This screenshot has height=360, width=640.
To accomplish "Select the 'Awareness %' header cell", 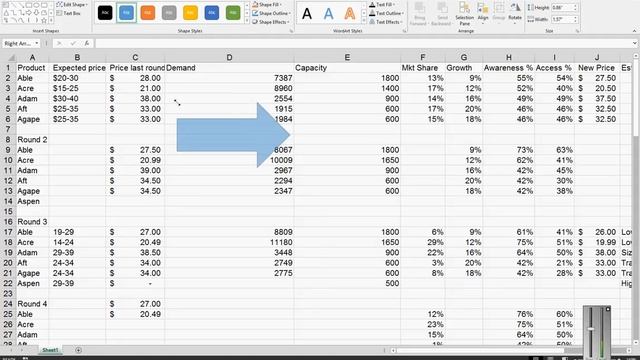I will point(508,68).
